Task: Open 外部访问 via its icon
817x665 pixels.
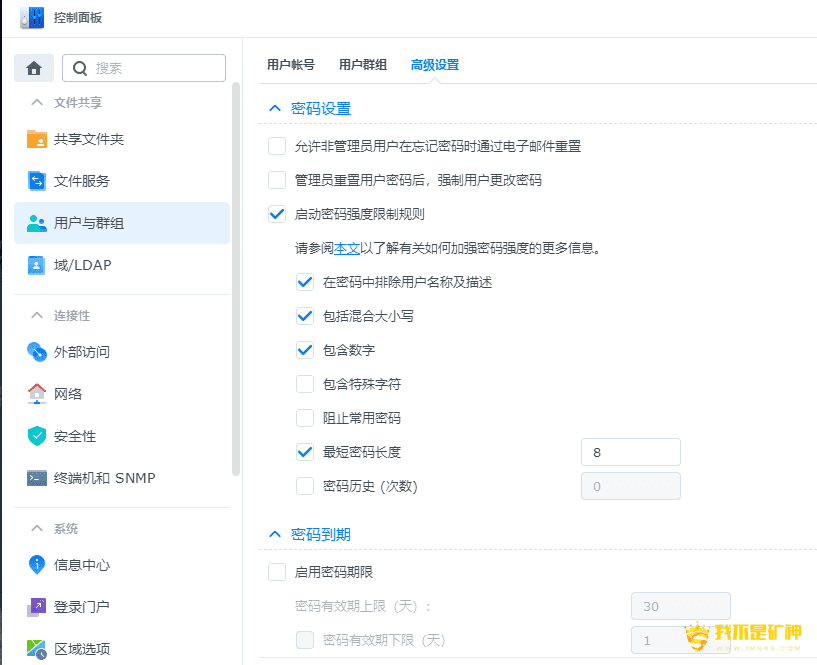Action: (37, 352)
